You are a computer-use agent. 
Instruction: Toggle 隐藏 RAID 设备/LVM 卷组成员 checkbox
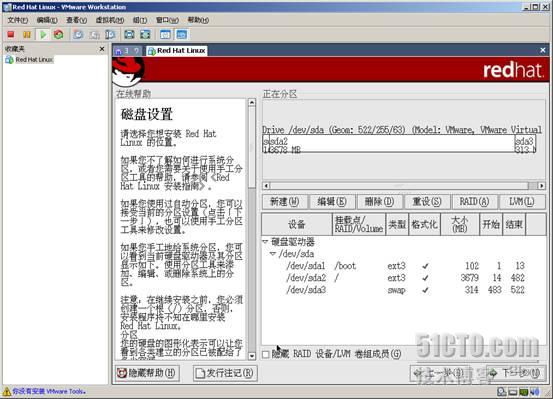click(x=266, y=354)
